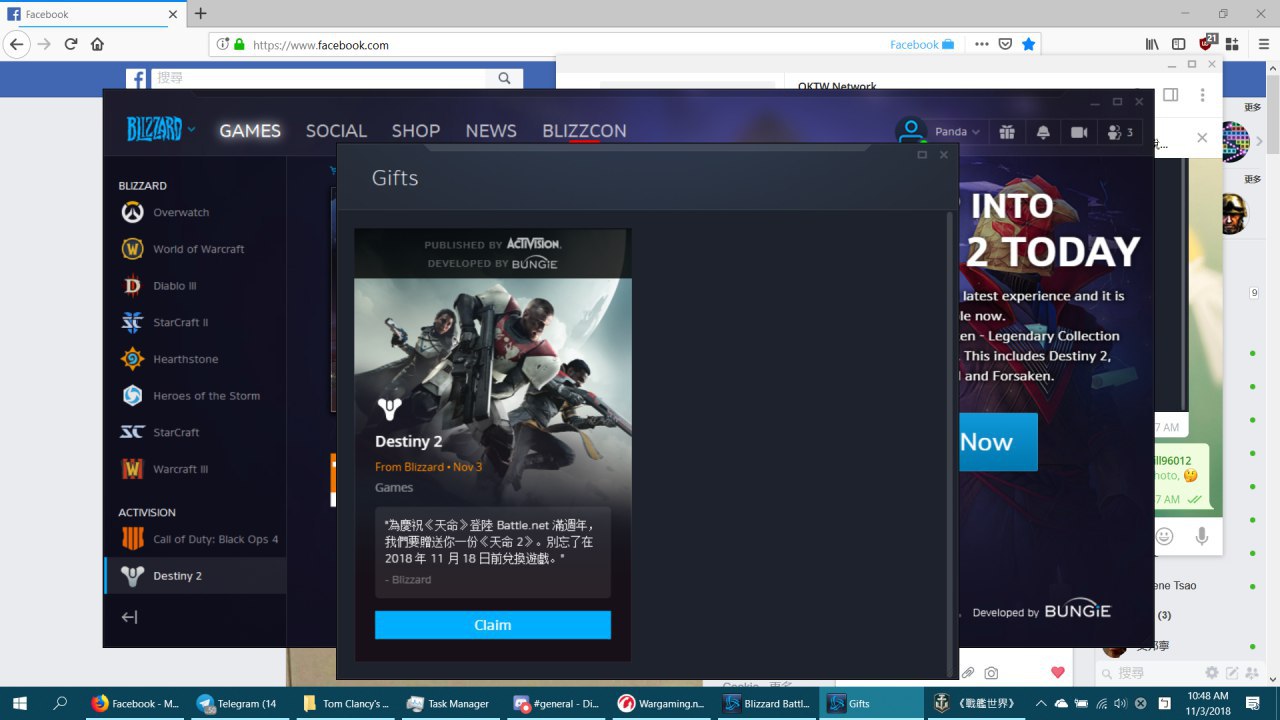Expand the Panda account dropdown

tap(957, 132)
